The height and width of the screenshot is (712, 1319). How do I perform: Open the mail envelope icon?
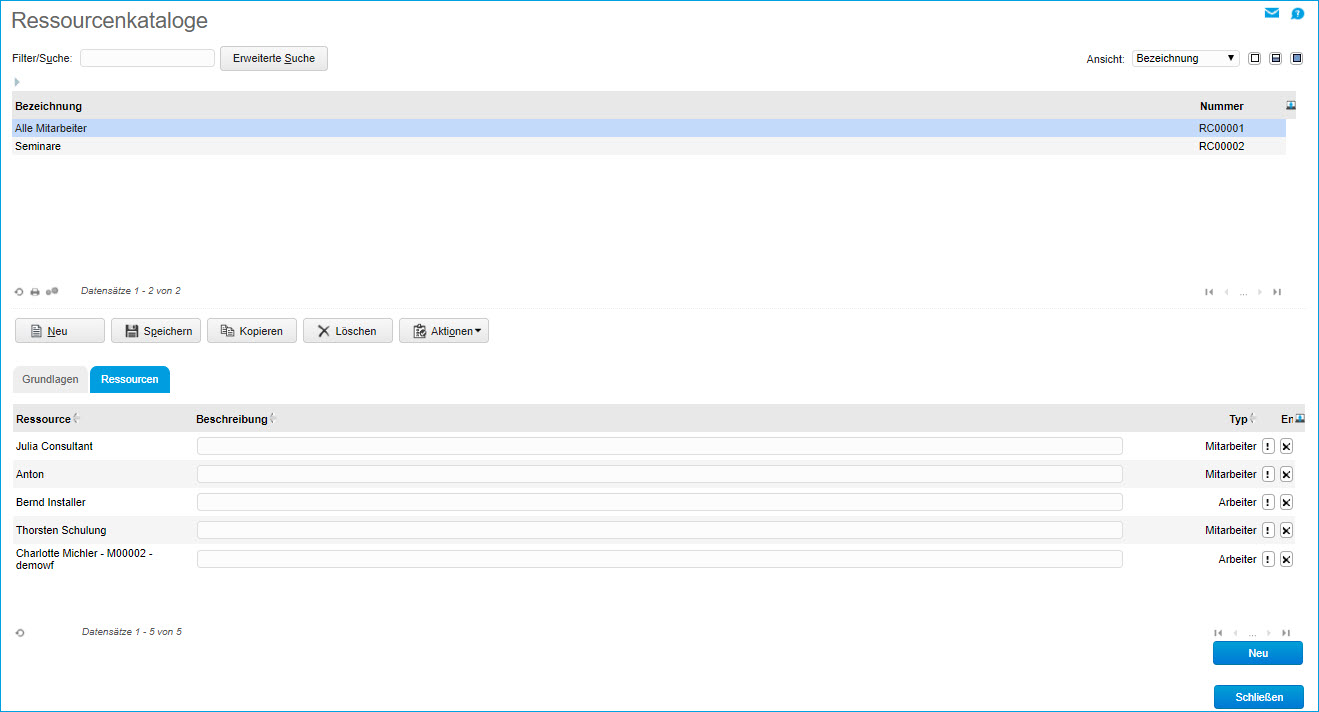coord(1272,13)
